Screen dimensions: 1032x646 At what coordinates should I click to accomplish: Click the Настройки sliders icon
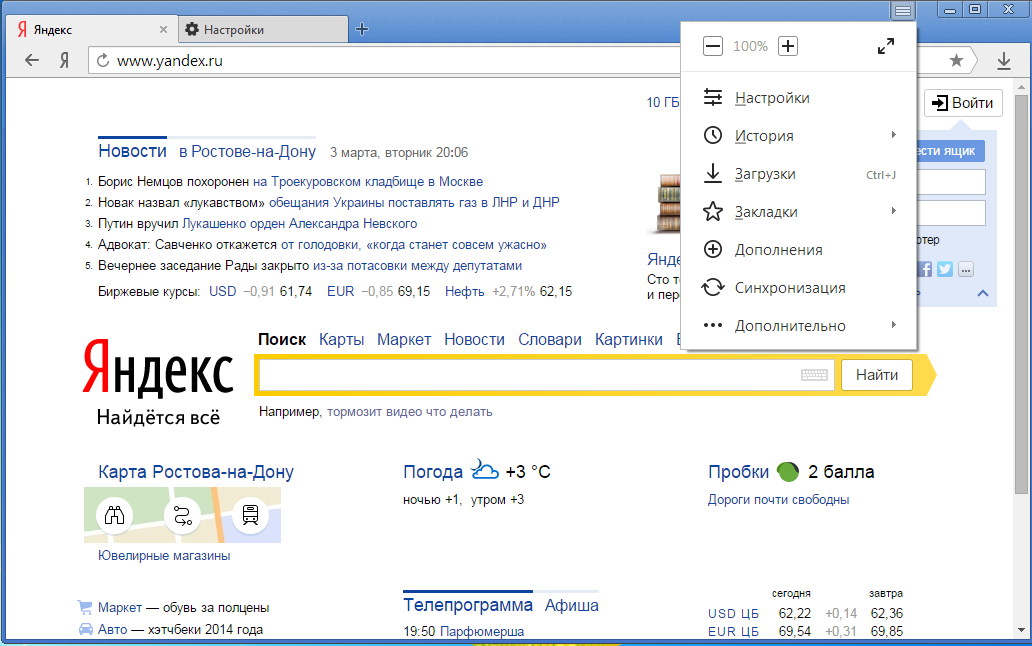pyautogui.click(x=713, y=97)
